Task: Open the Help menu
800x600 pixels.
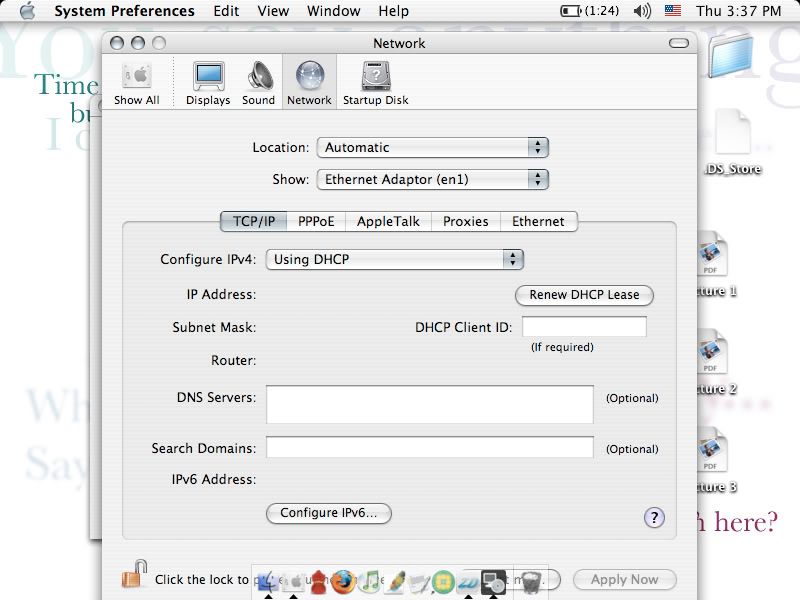Action: pos(393,11)
